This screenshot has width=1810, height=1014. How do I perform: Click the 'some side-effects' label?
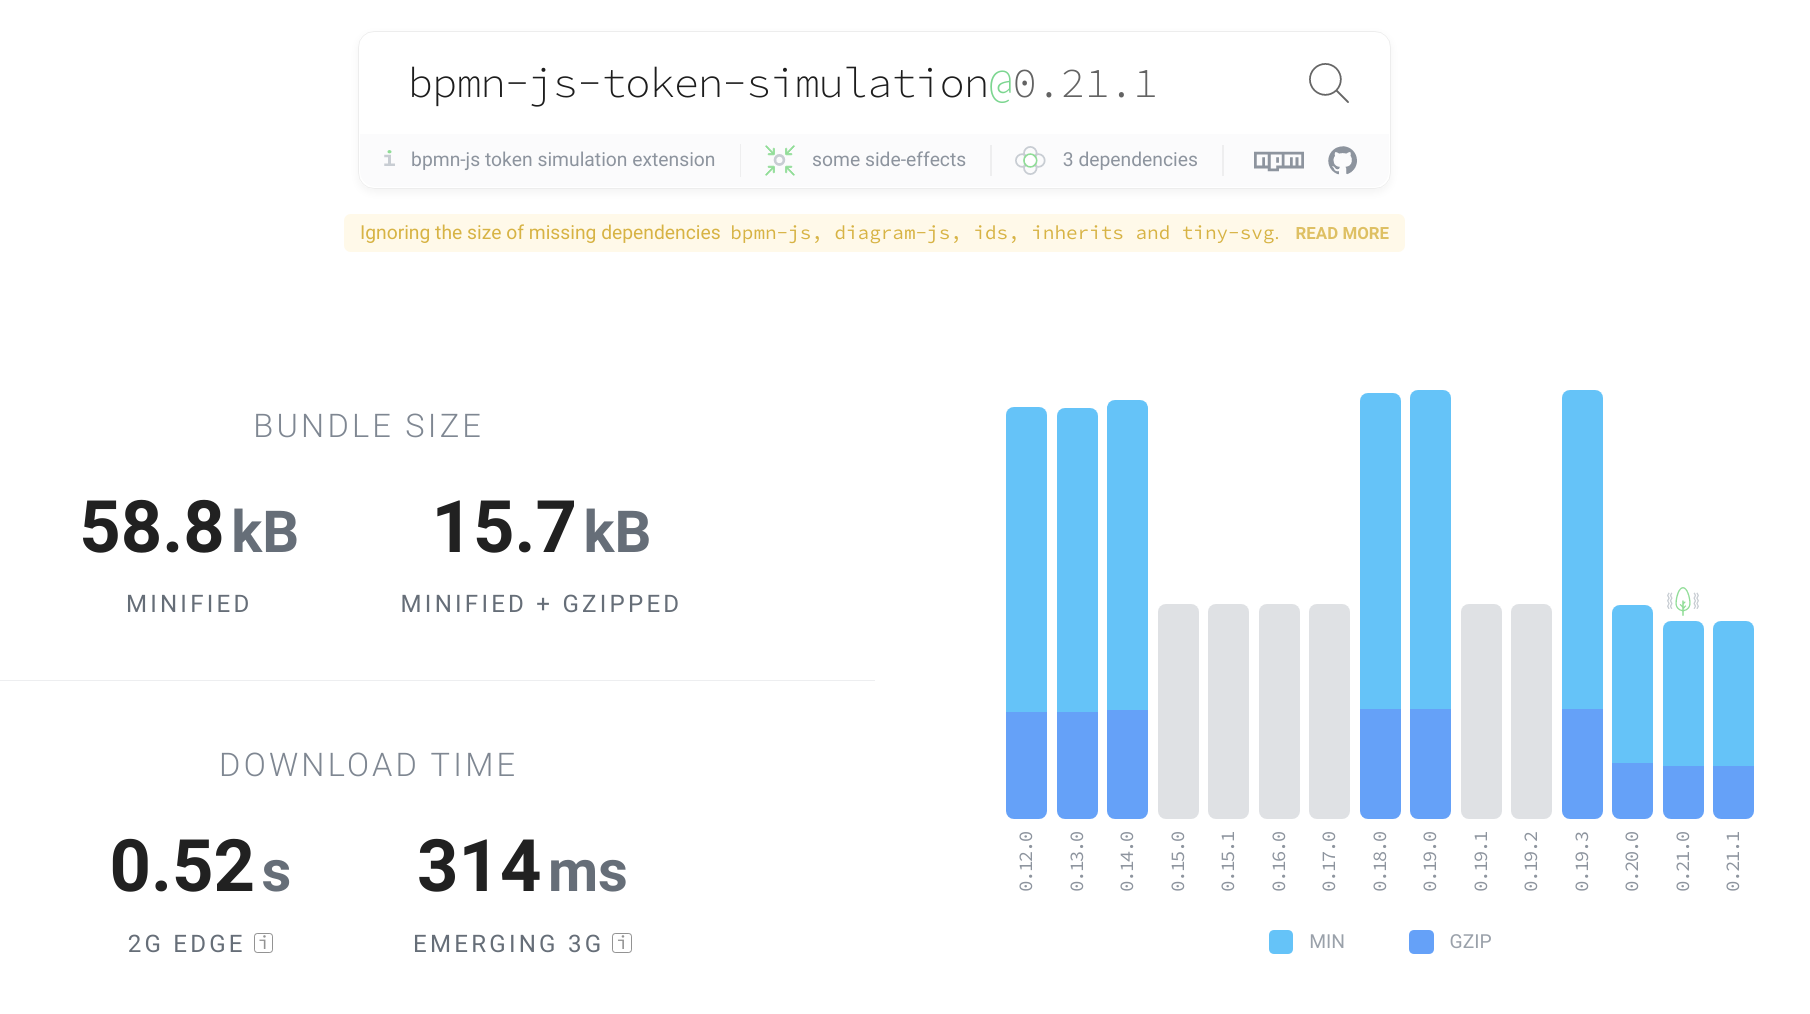(x=889, y=160)
